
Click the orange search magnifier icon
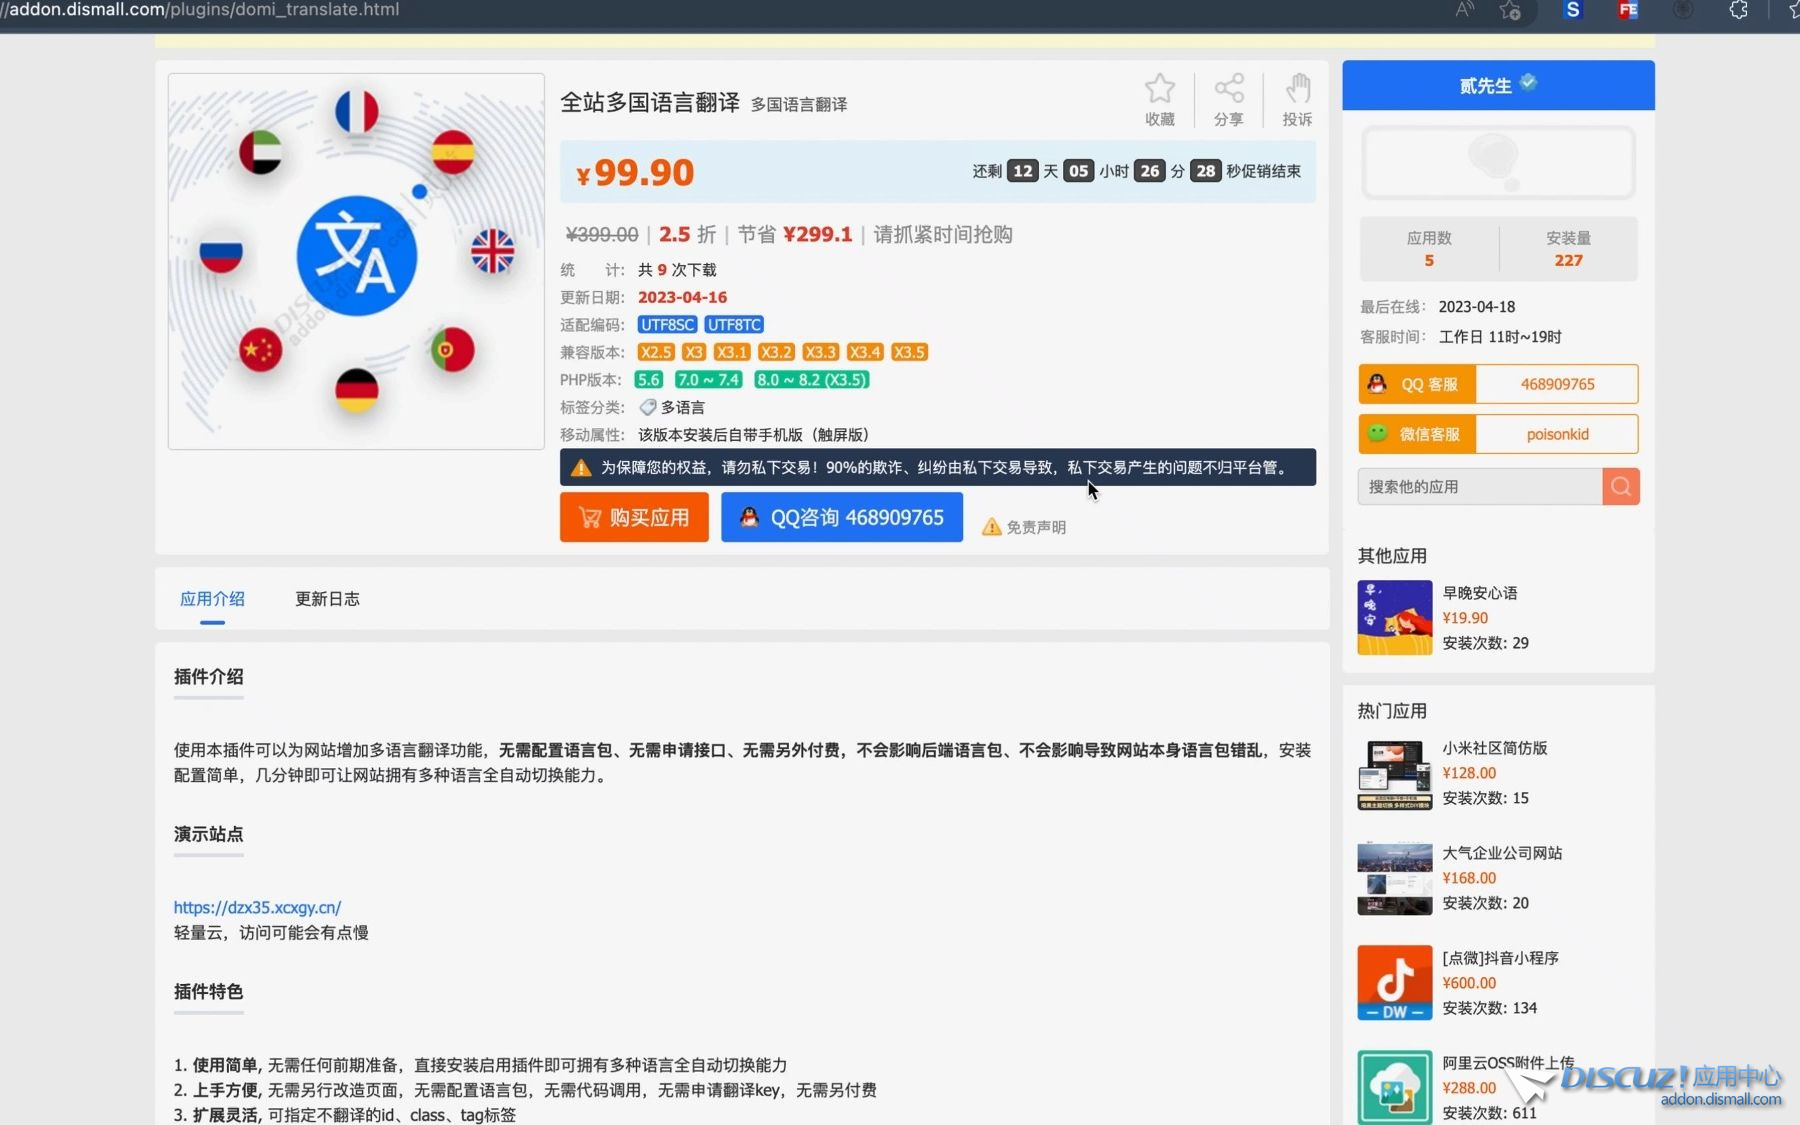1620,487
